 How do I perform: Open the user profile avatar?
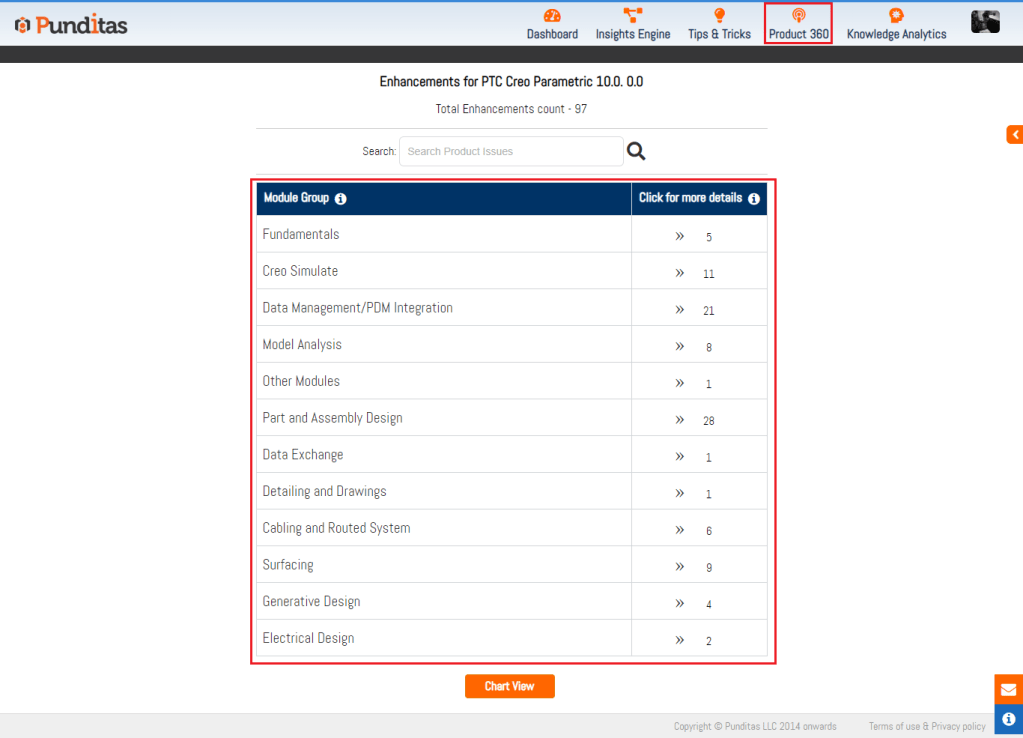[985, 22]
